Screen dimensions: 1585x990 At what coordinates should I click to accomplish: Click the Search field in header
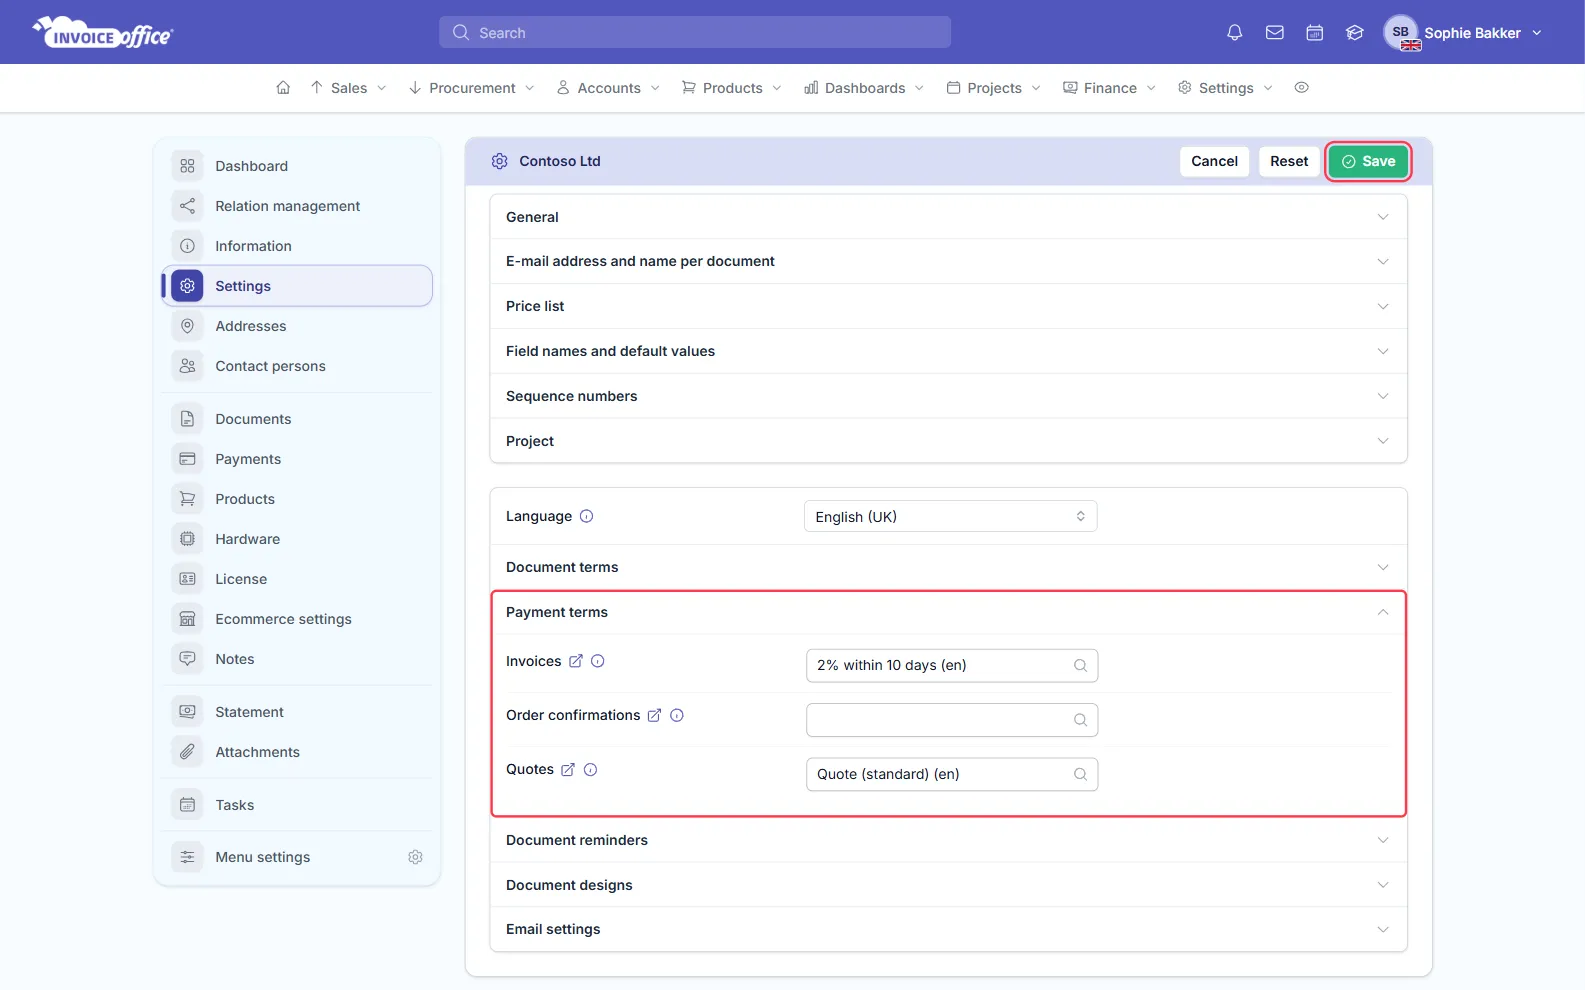695,32
